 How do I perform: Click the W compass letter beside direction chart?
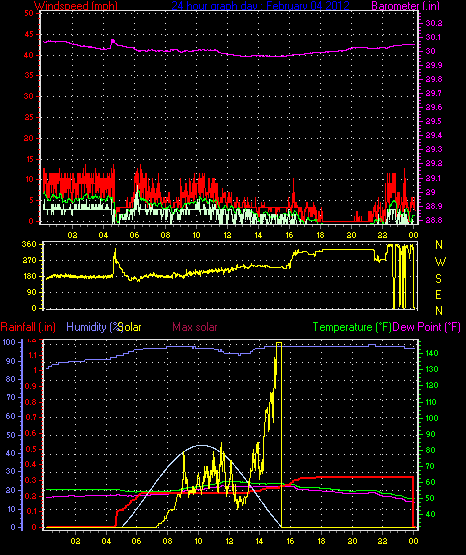[440, 262]
